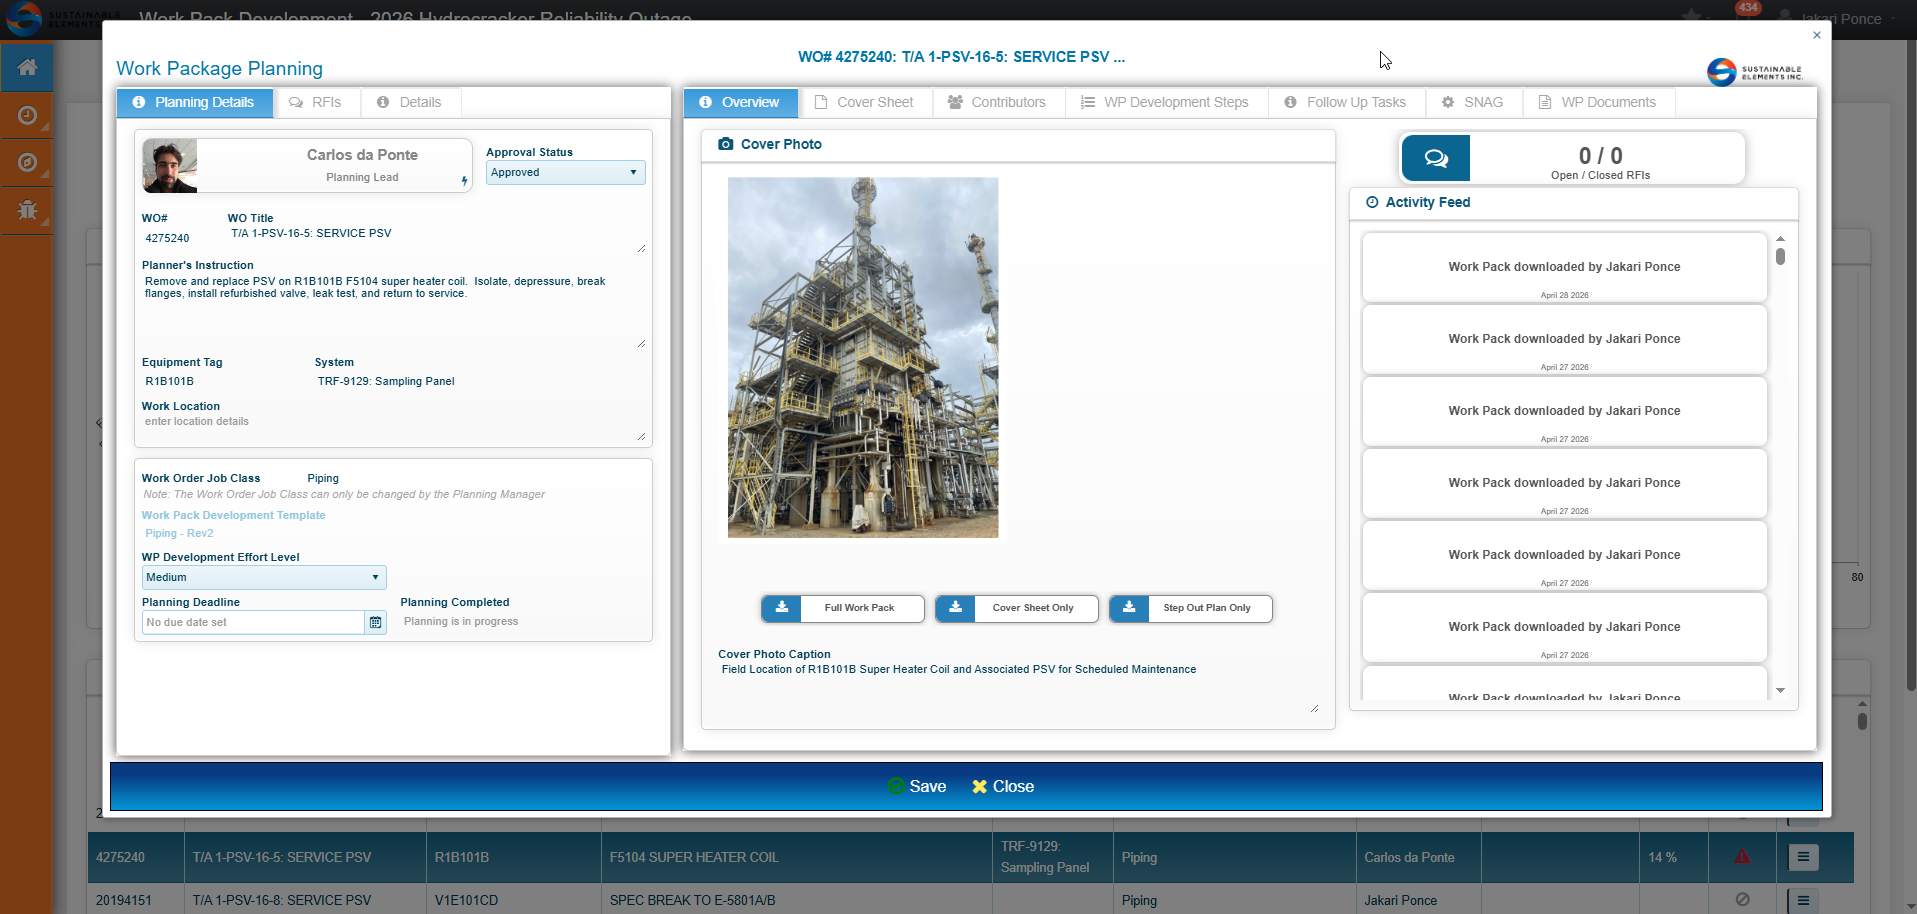
Task: Switch to the Details tab
Action: coord(409,102)
